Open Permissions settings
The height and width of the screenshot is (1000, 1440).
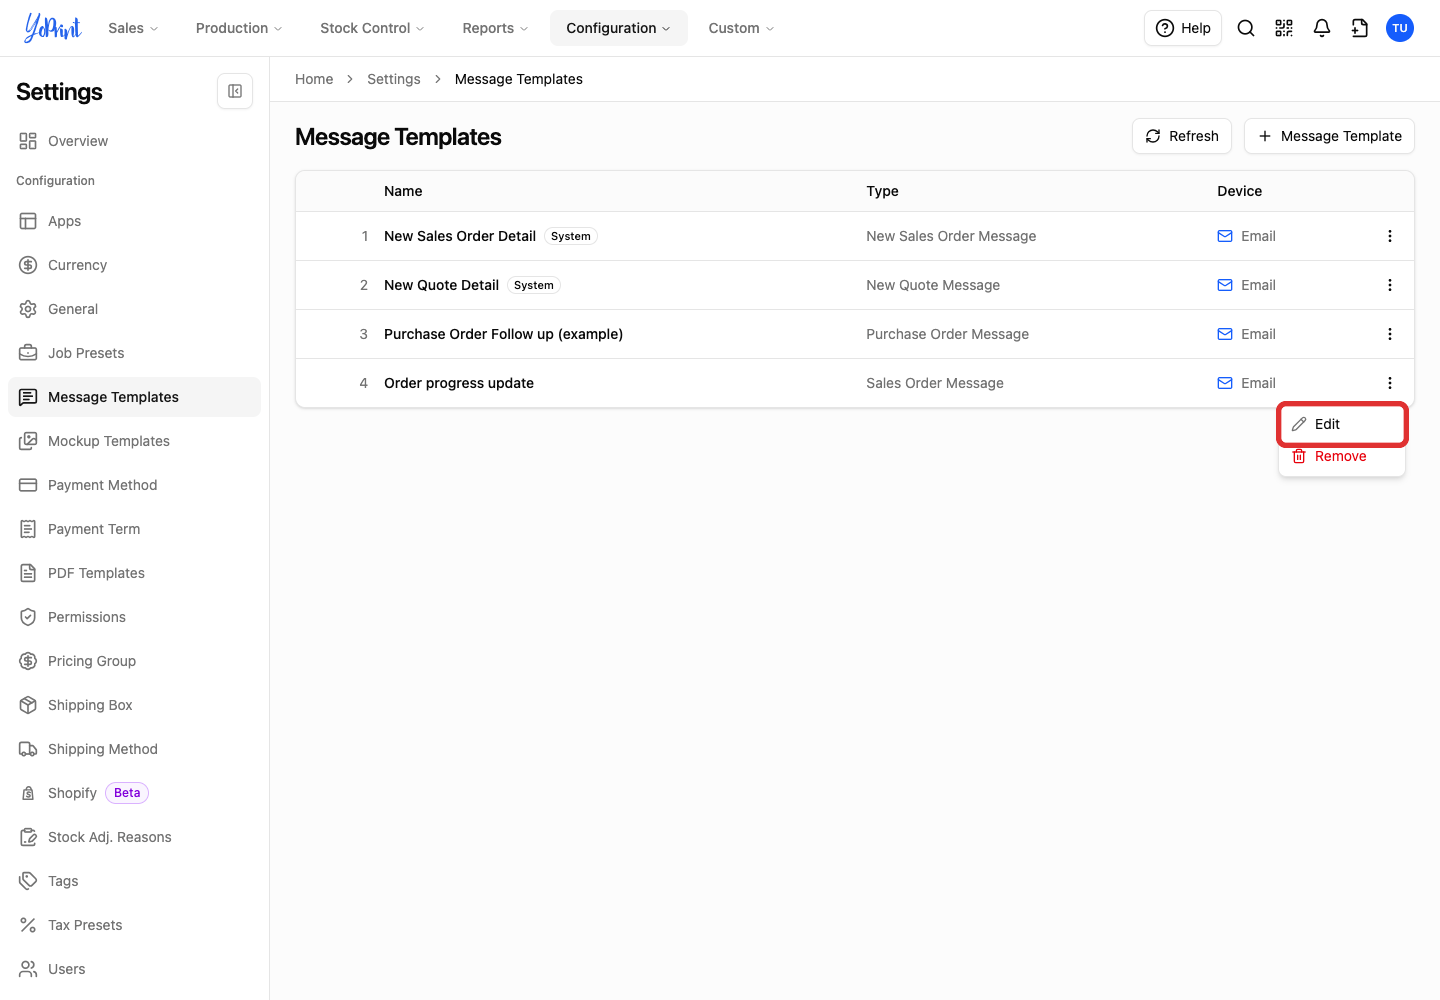[x=134, y=617]
